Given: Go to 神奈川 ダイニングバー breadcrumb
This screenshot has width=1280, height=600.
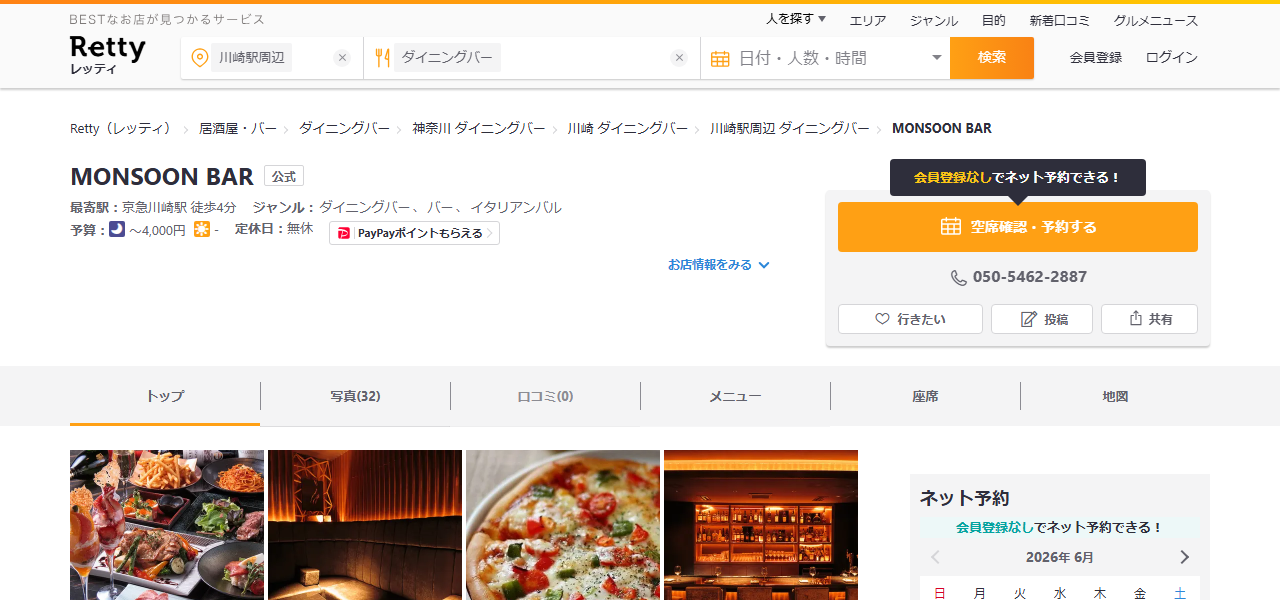Looking at the screenshot, I should click(479, 128).
